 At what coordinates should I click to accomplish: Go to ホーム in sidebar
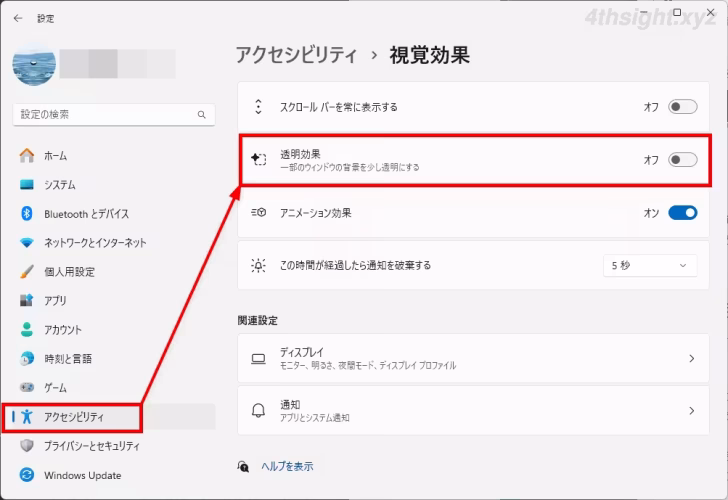[x=55, y=156]
